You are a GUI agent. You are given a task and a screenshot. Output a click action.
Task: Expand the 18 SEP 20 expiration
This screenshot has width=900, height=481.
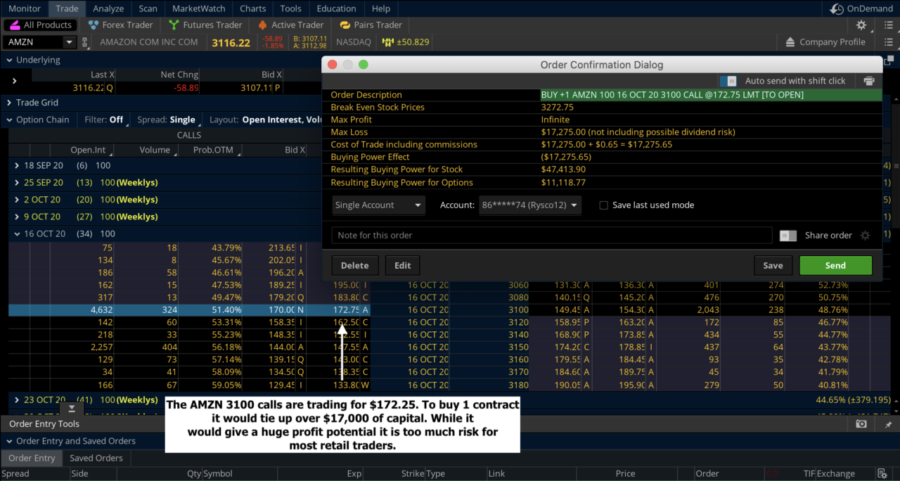[17, 165]
